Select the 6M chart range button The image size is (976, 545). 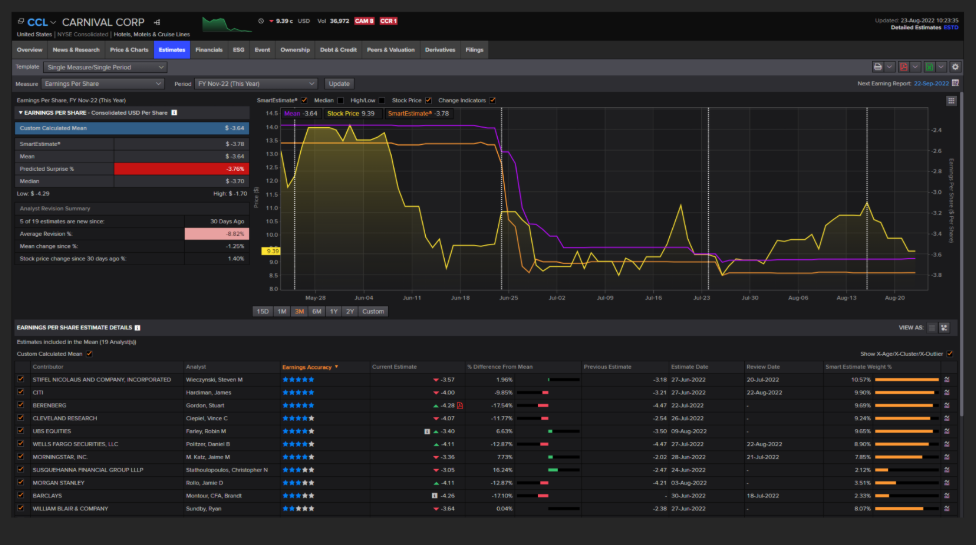click(316, 311)
